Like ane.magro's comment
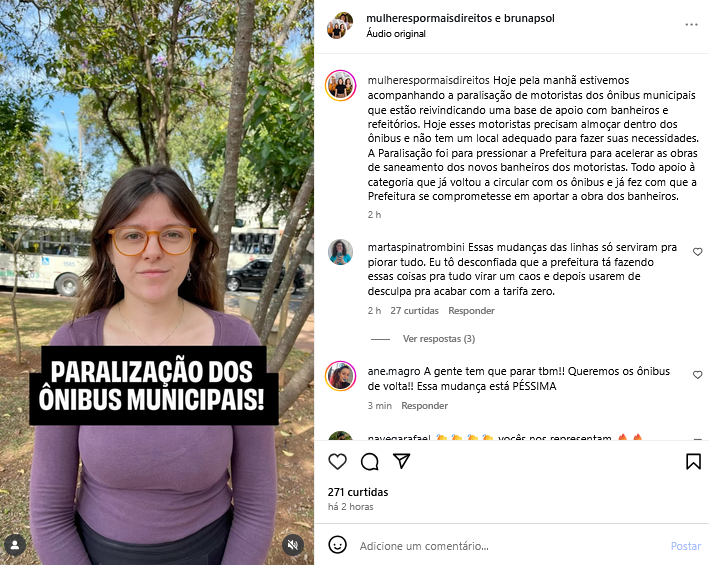 pyautogui.click(x=697, y=375)
